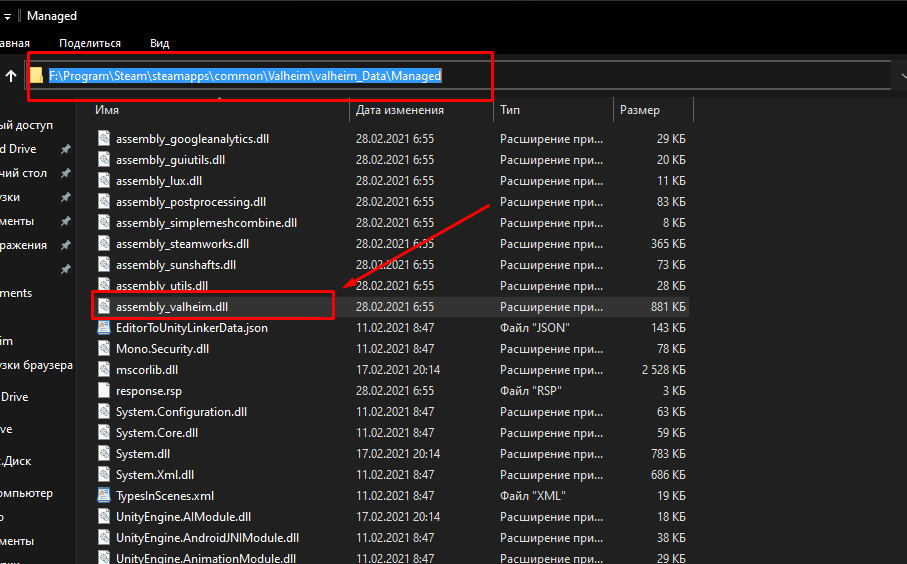Sort by the Дата изменения column
Screen dimensions: 907x564
[400, 110]
